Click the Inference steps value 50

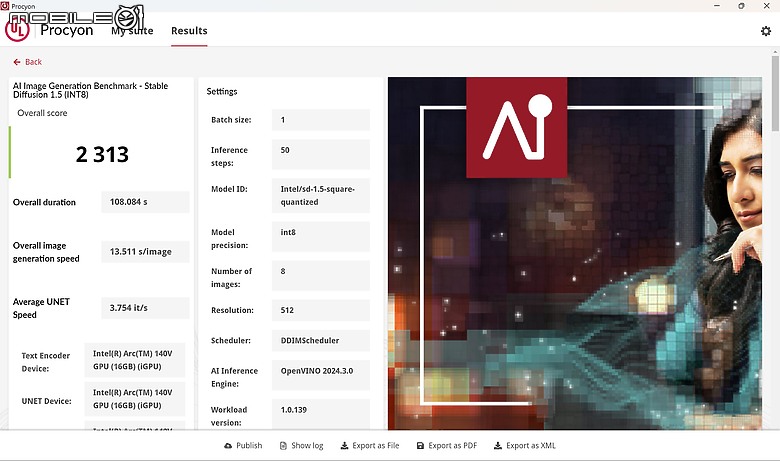[x=321, y=154]
